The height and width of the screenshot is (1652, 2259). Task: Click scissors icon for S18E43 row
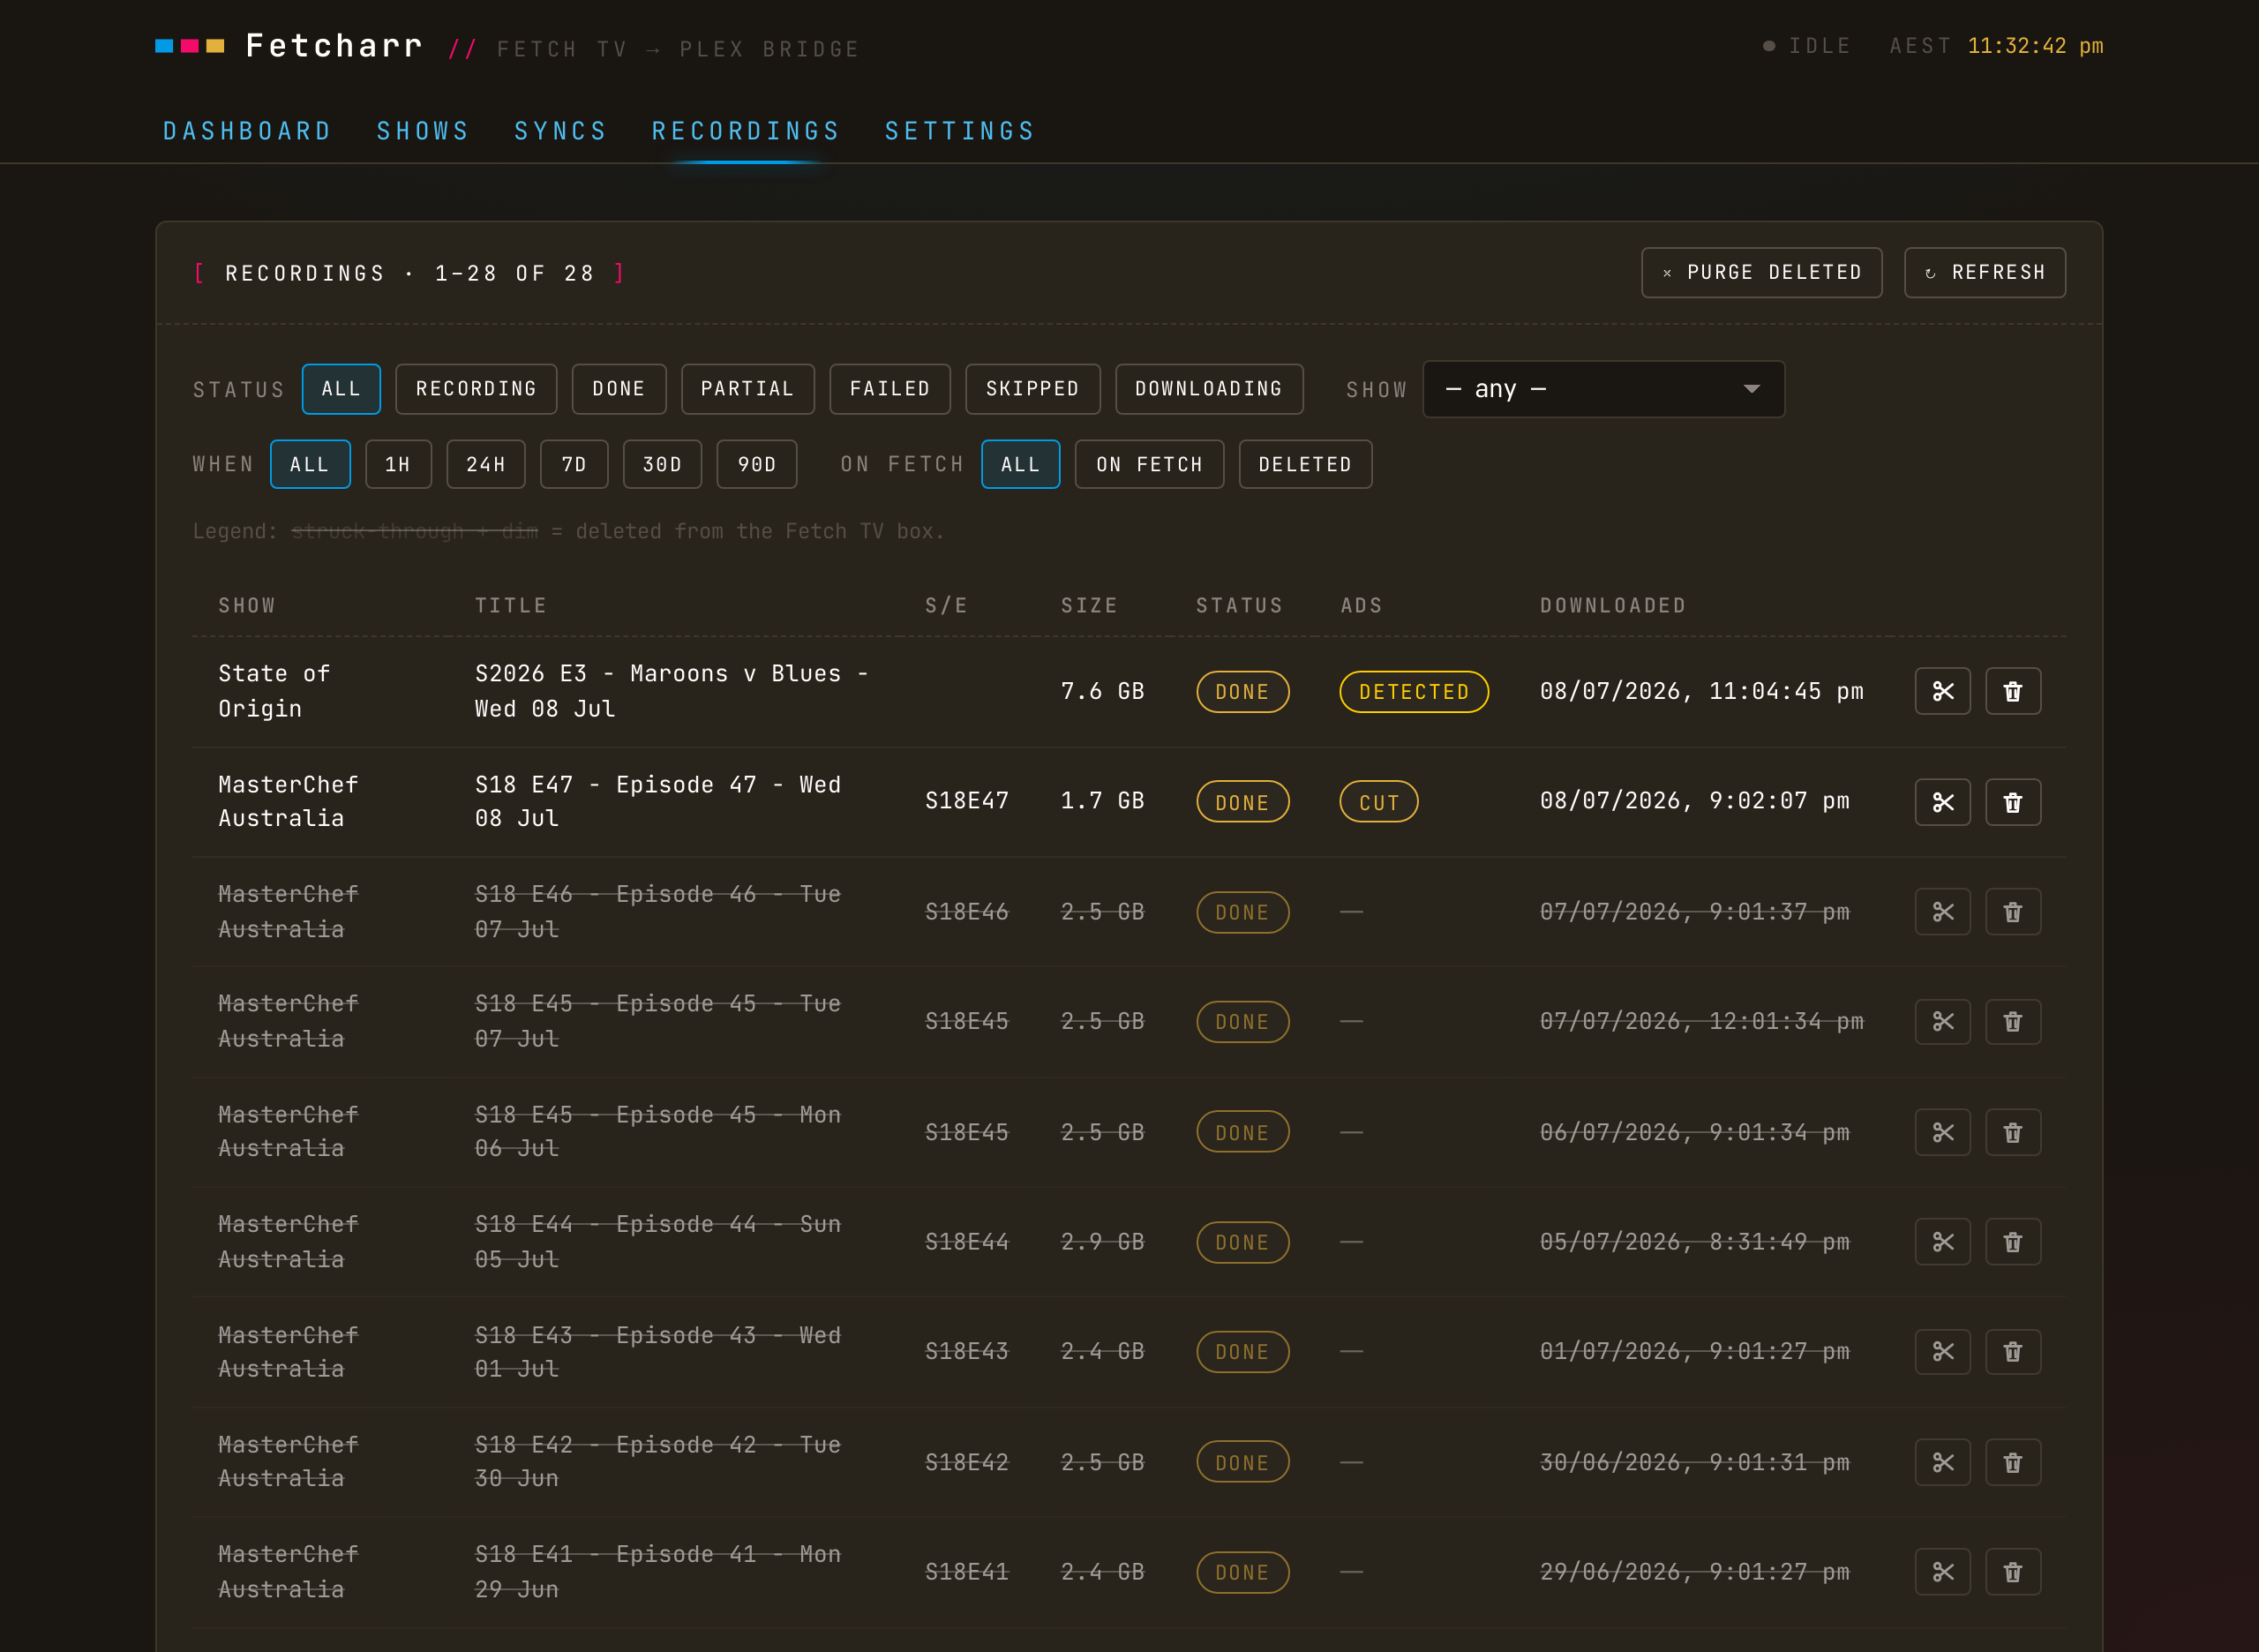pos(1942,1352)
